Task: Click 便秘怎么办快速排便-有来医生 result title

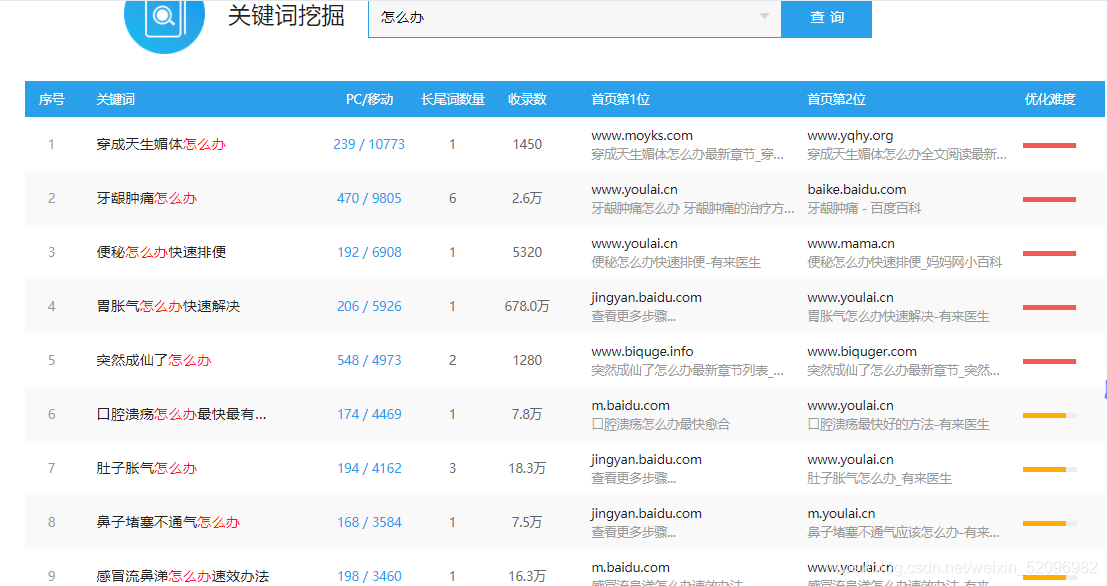Action: point(676,263)
